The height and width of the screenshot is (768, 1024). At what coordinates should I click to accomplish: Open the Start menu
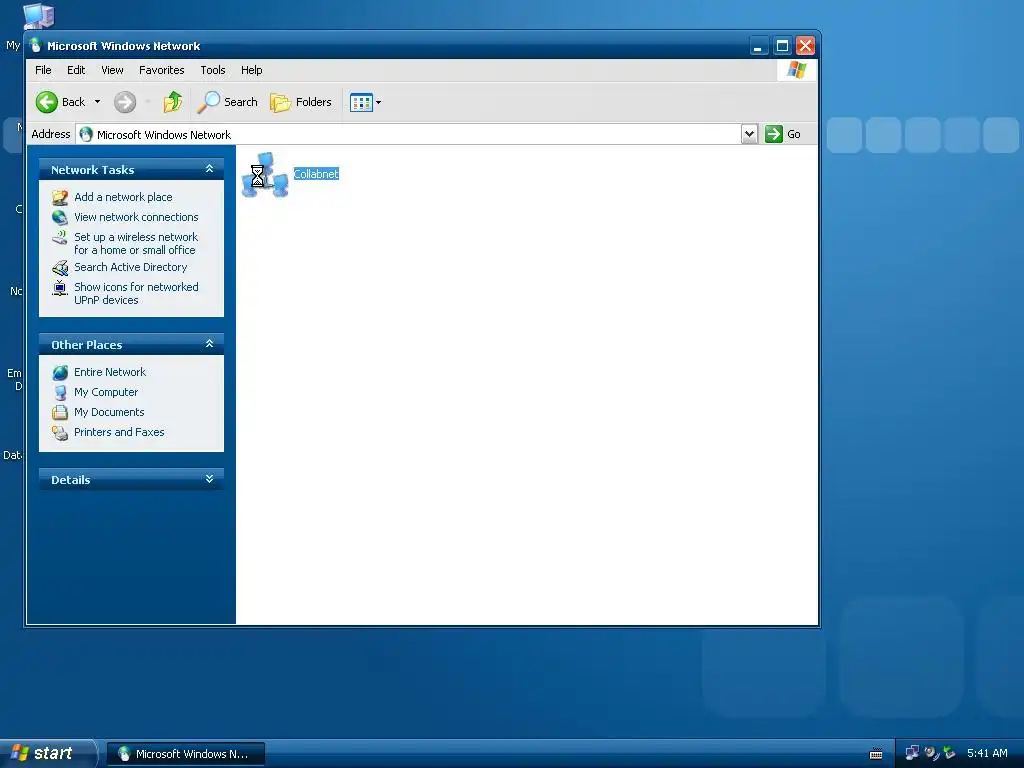48,753
